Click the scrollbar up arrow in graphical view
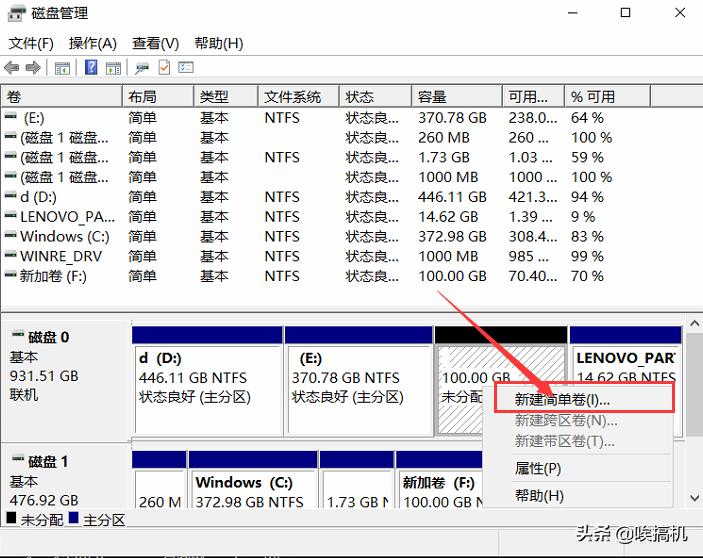This screenshot has height=558, width=703. click(694, 323)
